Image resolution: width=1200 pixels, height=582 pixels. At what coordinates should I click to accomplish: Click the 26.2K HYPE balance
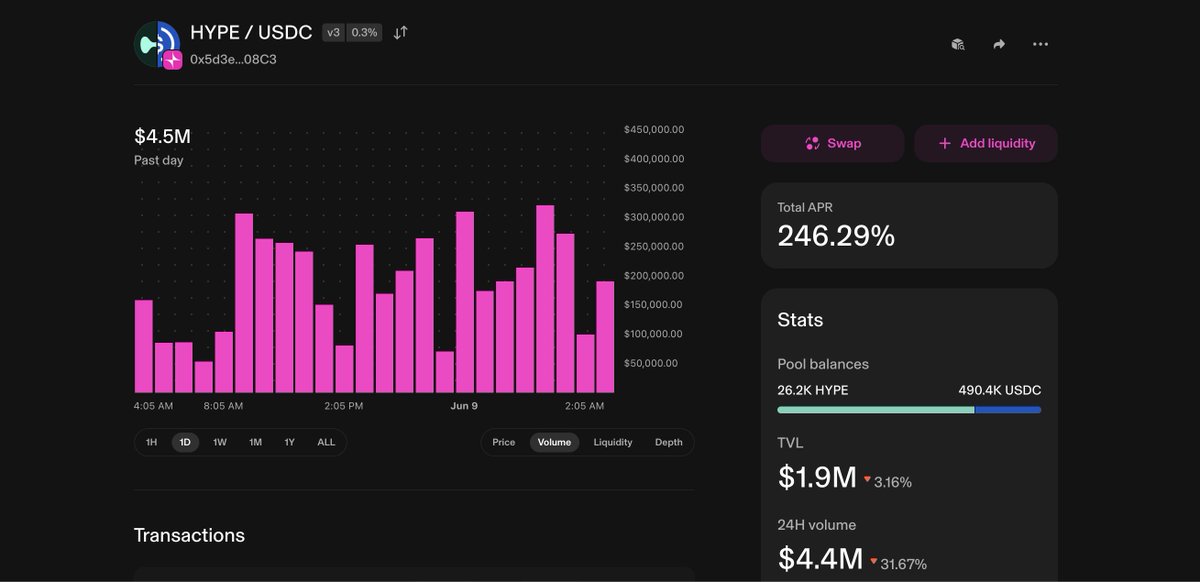pos(812,390)
